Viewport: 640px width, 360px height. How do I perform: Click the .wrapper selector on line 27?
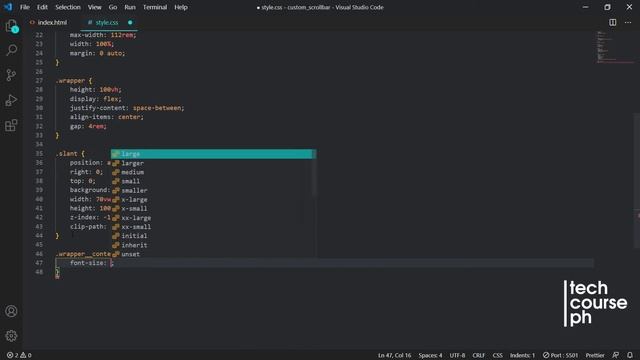pyautogui.click(x=70, y=80)
